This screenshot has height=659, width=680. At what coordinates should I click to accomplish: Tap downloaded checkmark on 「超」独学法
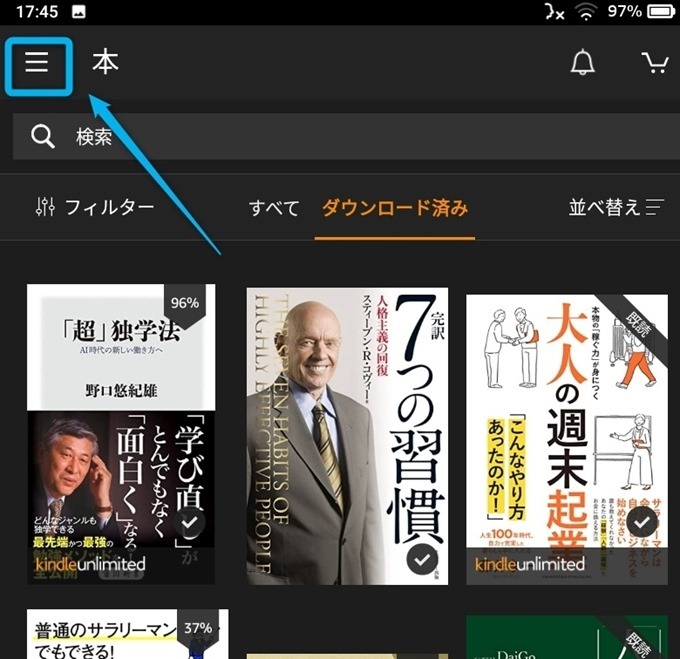[x=189, y=523]
